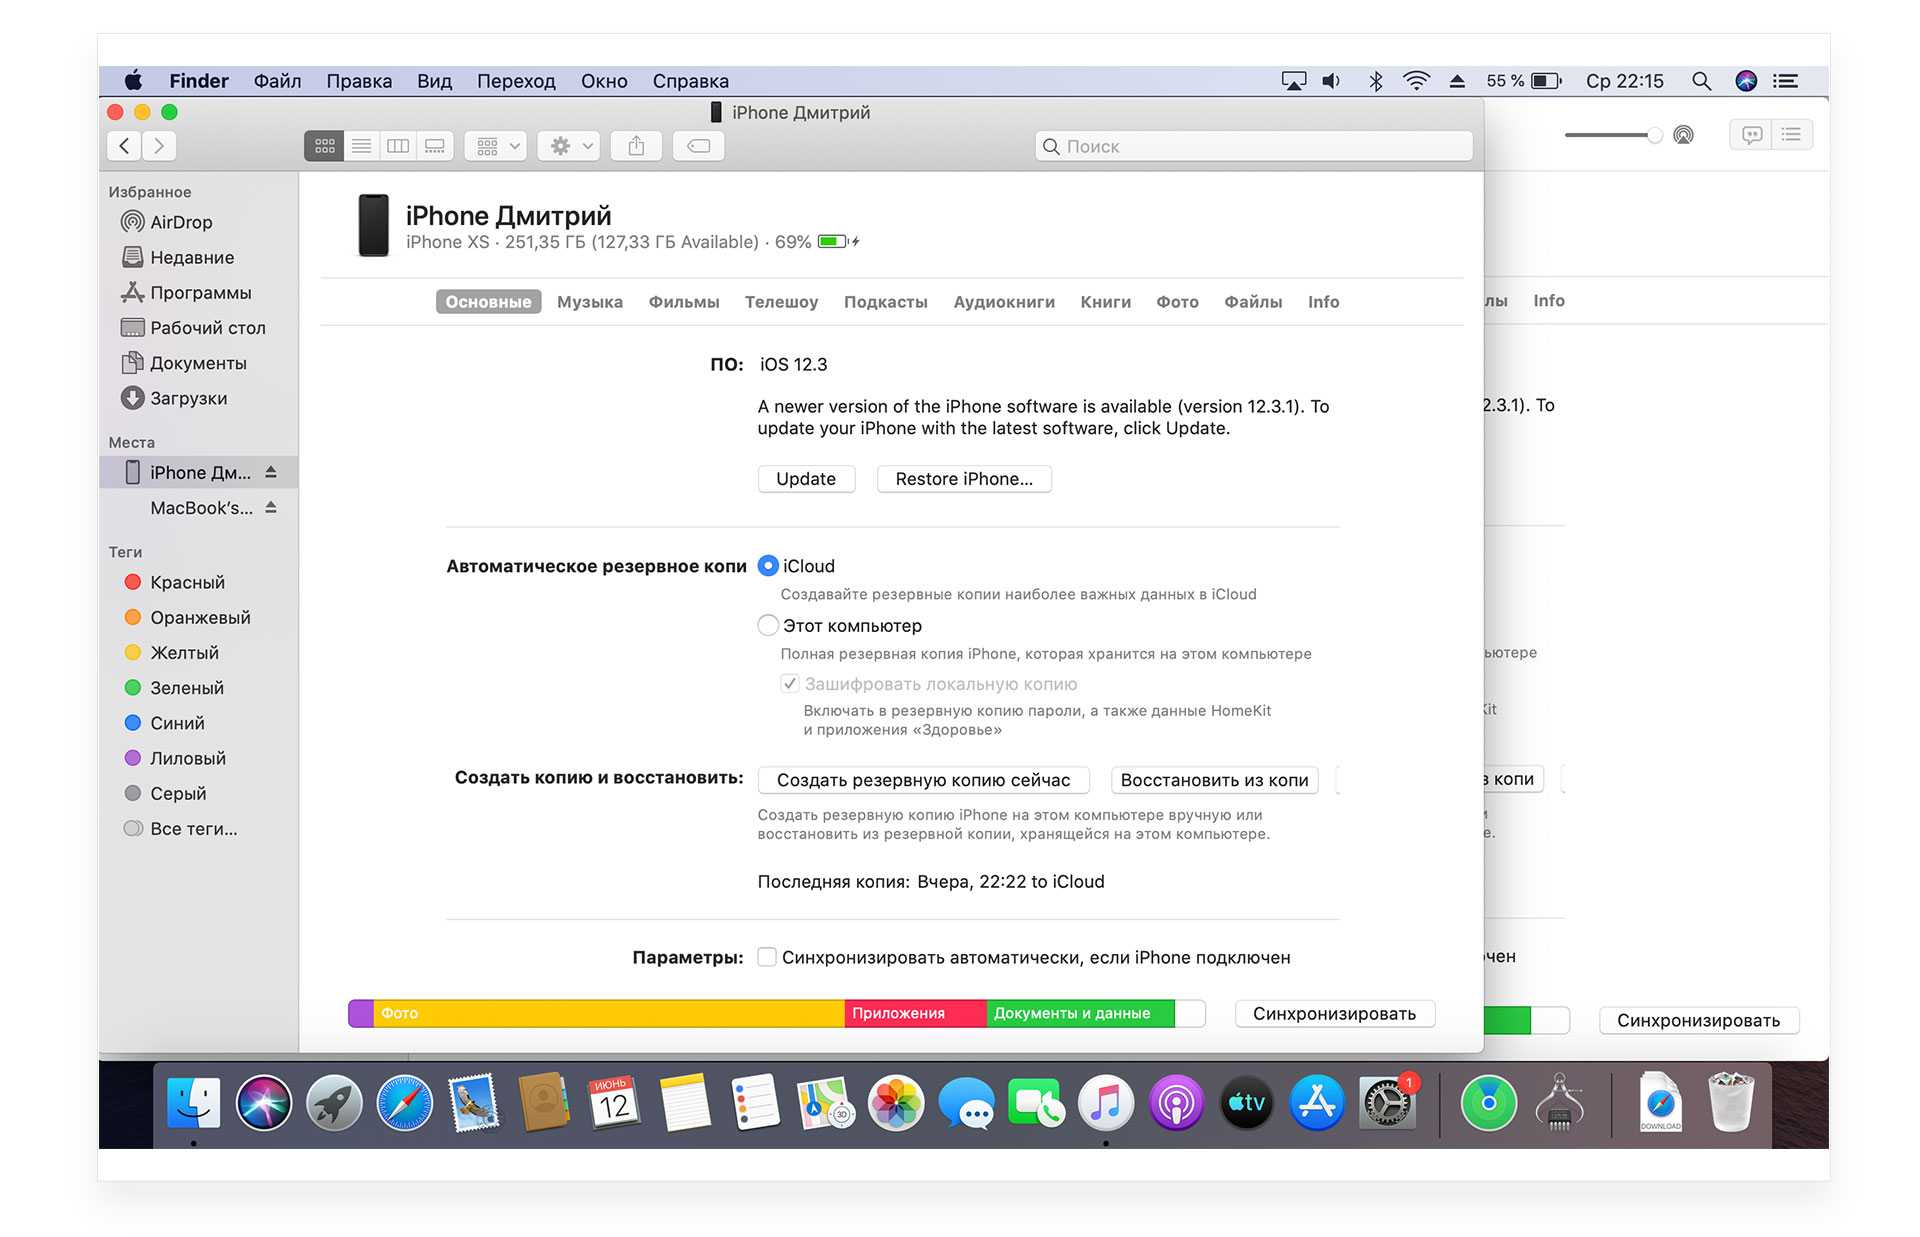Screen dimensions: 1920x1237
Task: Switch to the Файлы tab
Action: point(1253,302)
